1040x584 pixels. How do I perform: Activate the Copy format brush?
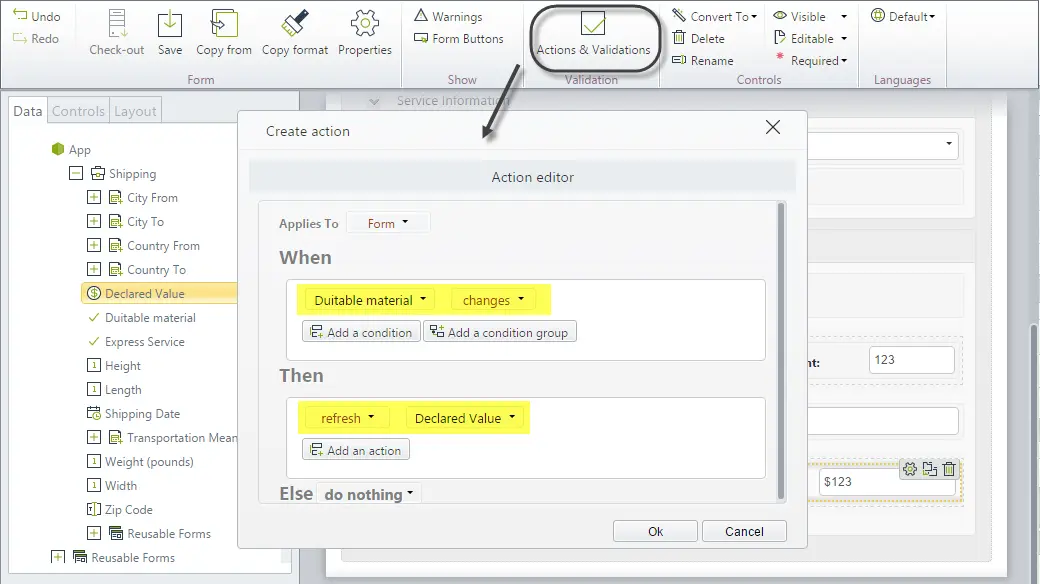[294, 33]
